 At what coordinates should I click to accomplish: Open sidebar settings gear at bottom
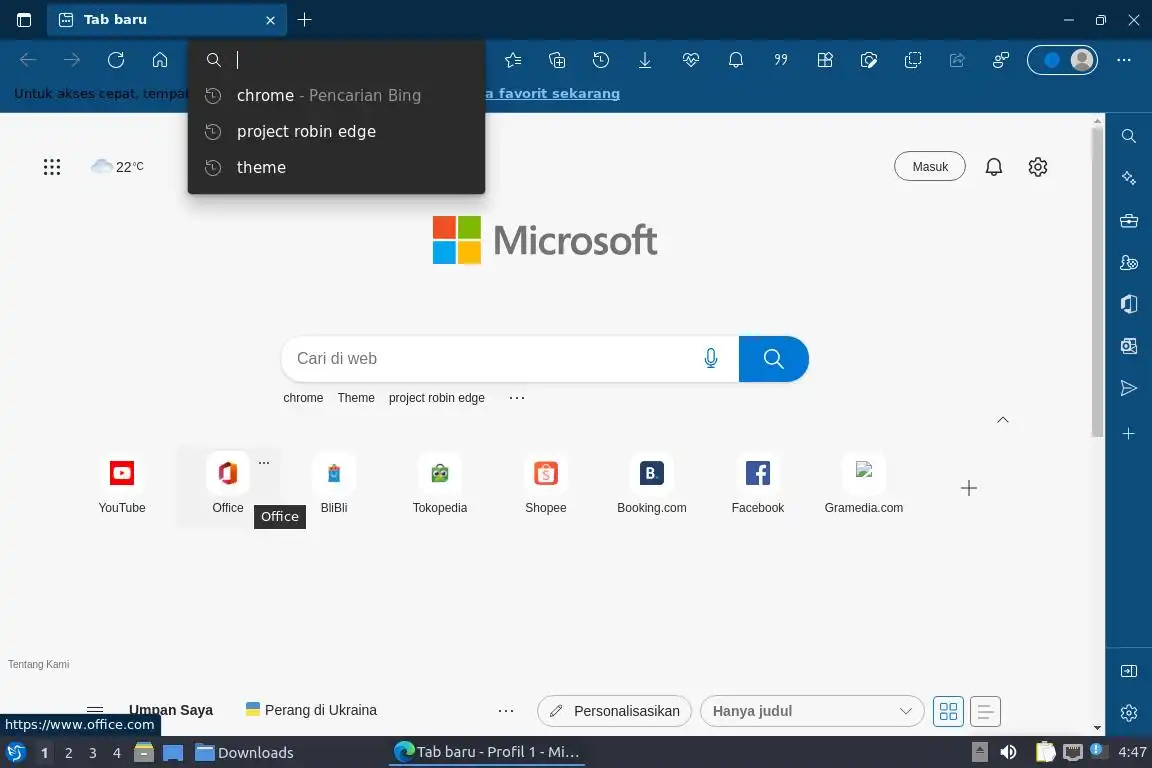[x=1129, y=713]
